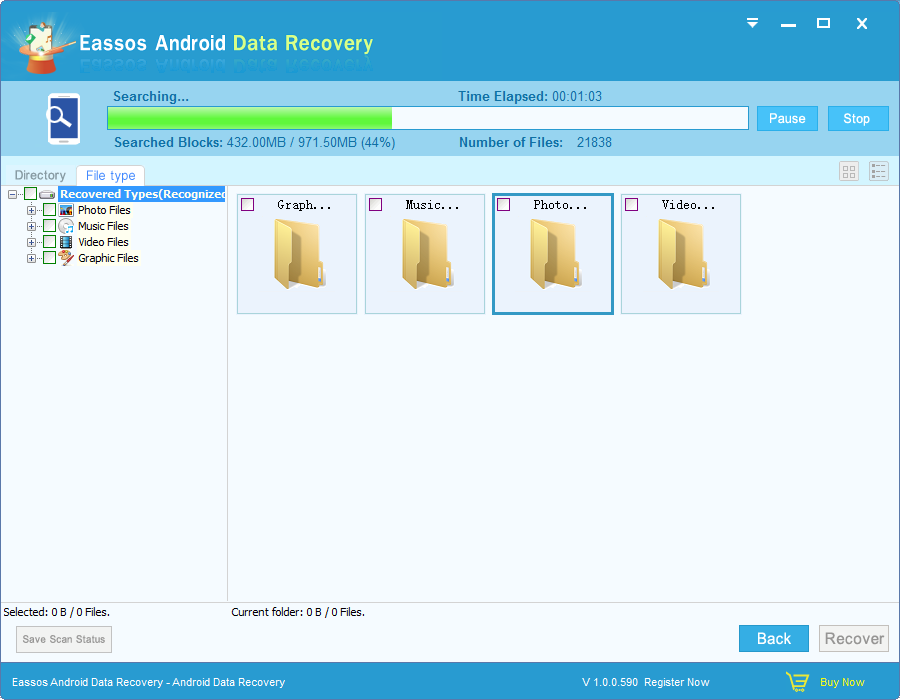Close the Eassos window
This screenshot has height=700, width=900.
[862, 24]
